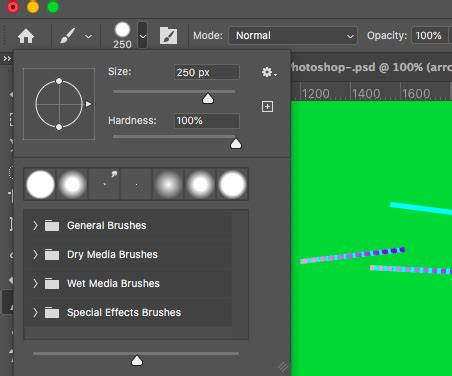Click the Home icon in options bar

[x=26, y=36]
